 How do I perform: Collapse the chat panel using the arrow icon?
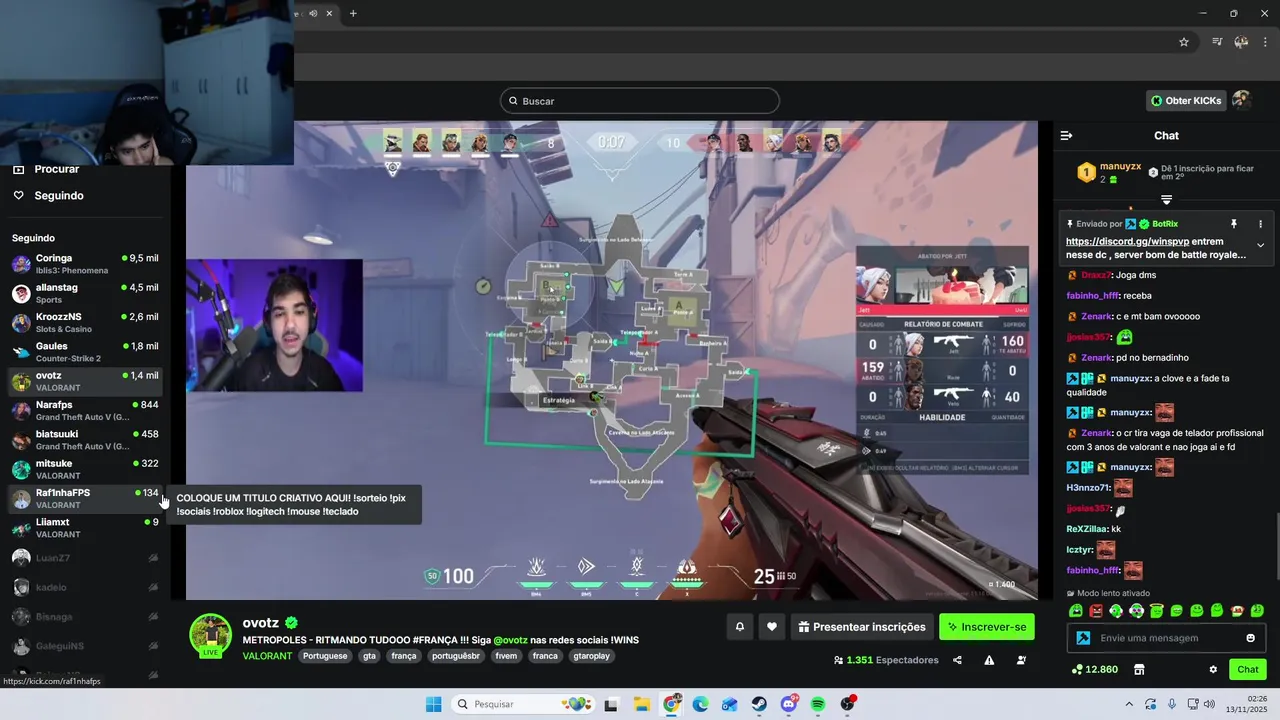[x=1066, y=135]
